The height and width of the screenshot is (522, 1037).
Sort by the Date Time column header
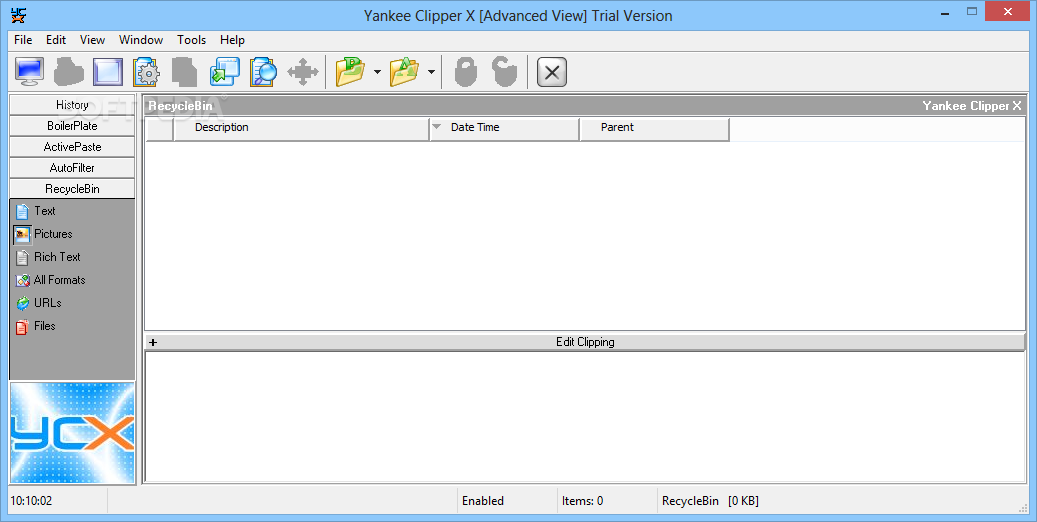click(505, 129)
